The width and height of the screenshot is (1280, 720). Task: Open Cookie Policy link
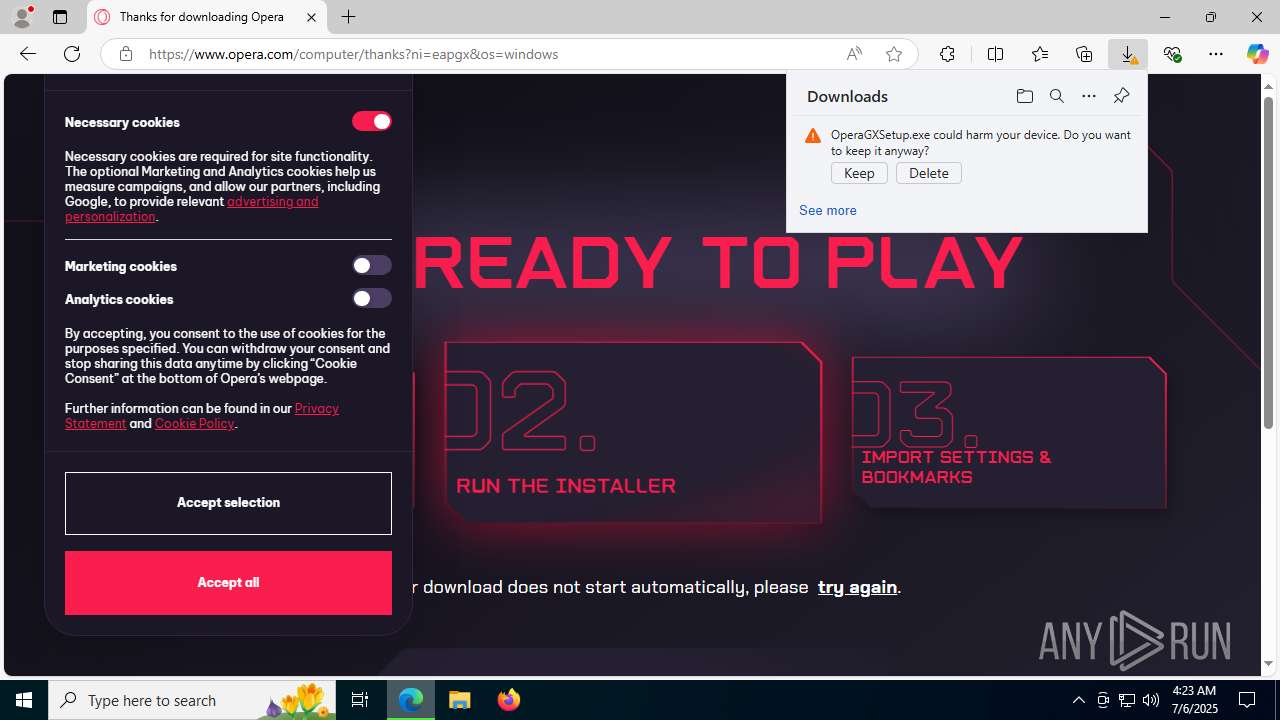point(194,423)
